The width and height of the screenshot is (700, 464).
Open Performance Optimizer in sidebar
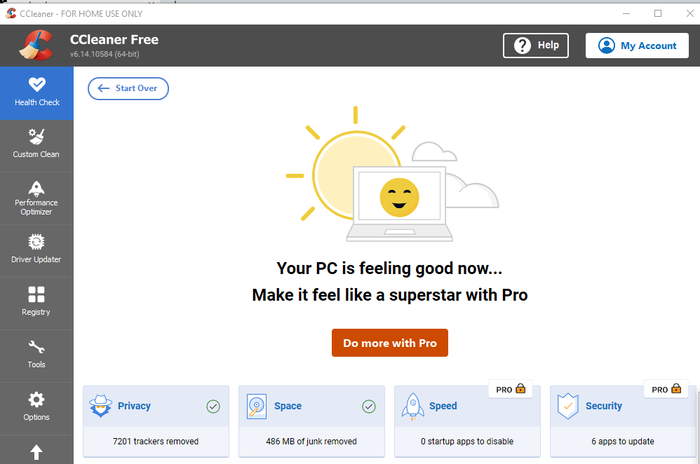click(x=37, y=198)
